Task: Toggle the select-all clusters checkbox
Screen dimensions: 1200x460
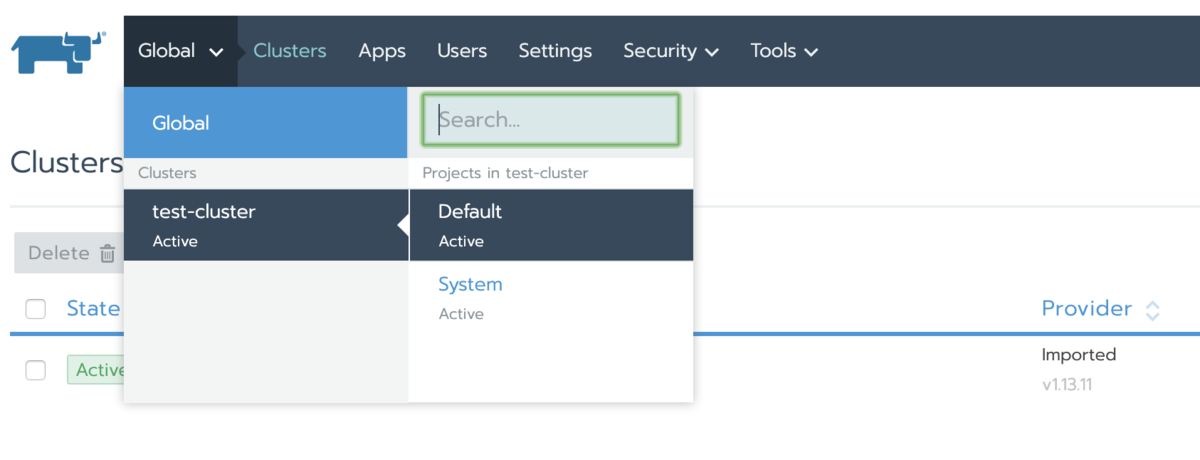Action: (x=36, y=309)
